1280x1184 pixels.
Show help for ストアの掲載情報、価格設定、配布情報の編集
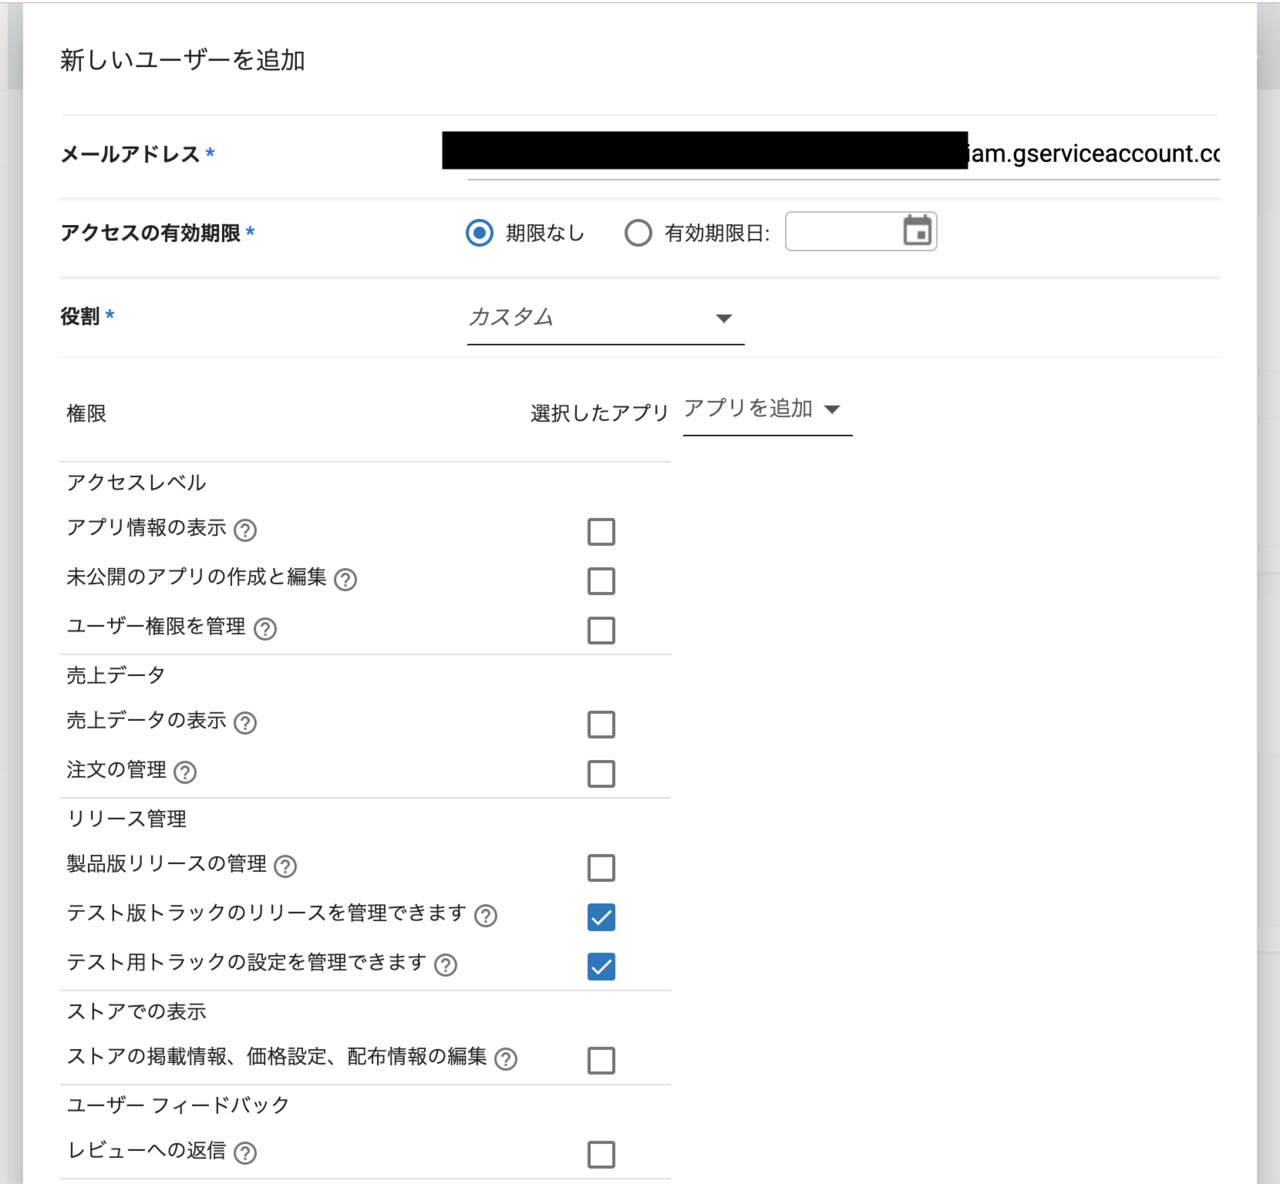506,1059
